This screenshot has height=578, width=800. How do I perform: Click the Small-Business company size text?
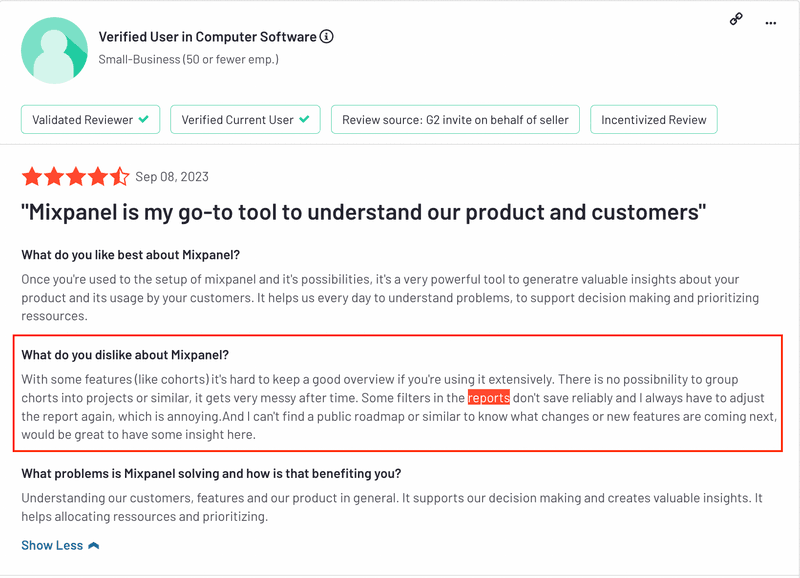click(x=188, y=59)
